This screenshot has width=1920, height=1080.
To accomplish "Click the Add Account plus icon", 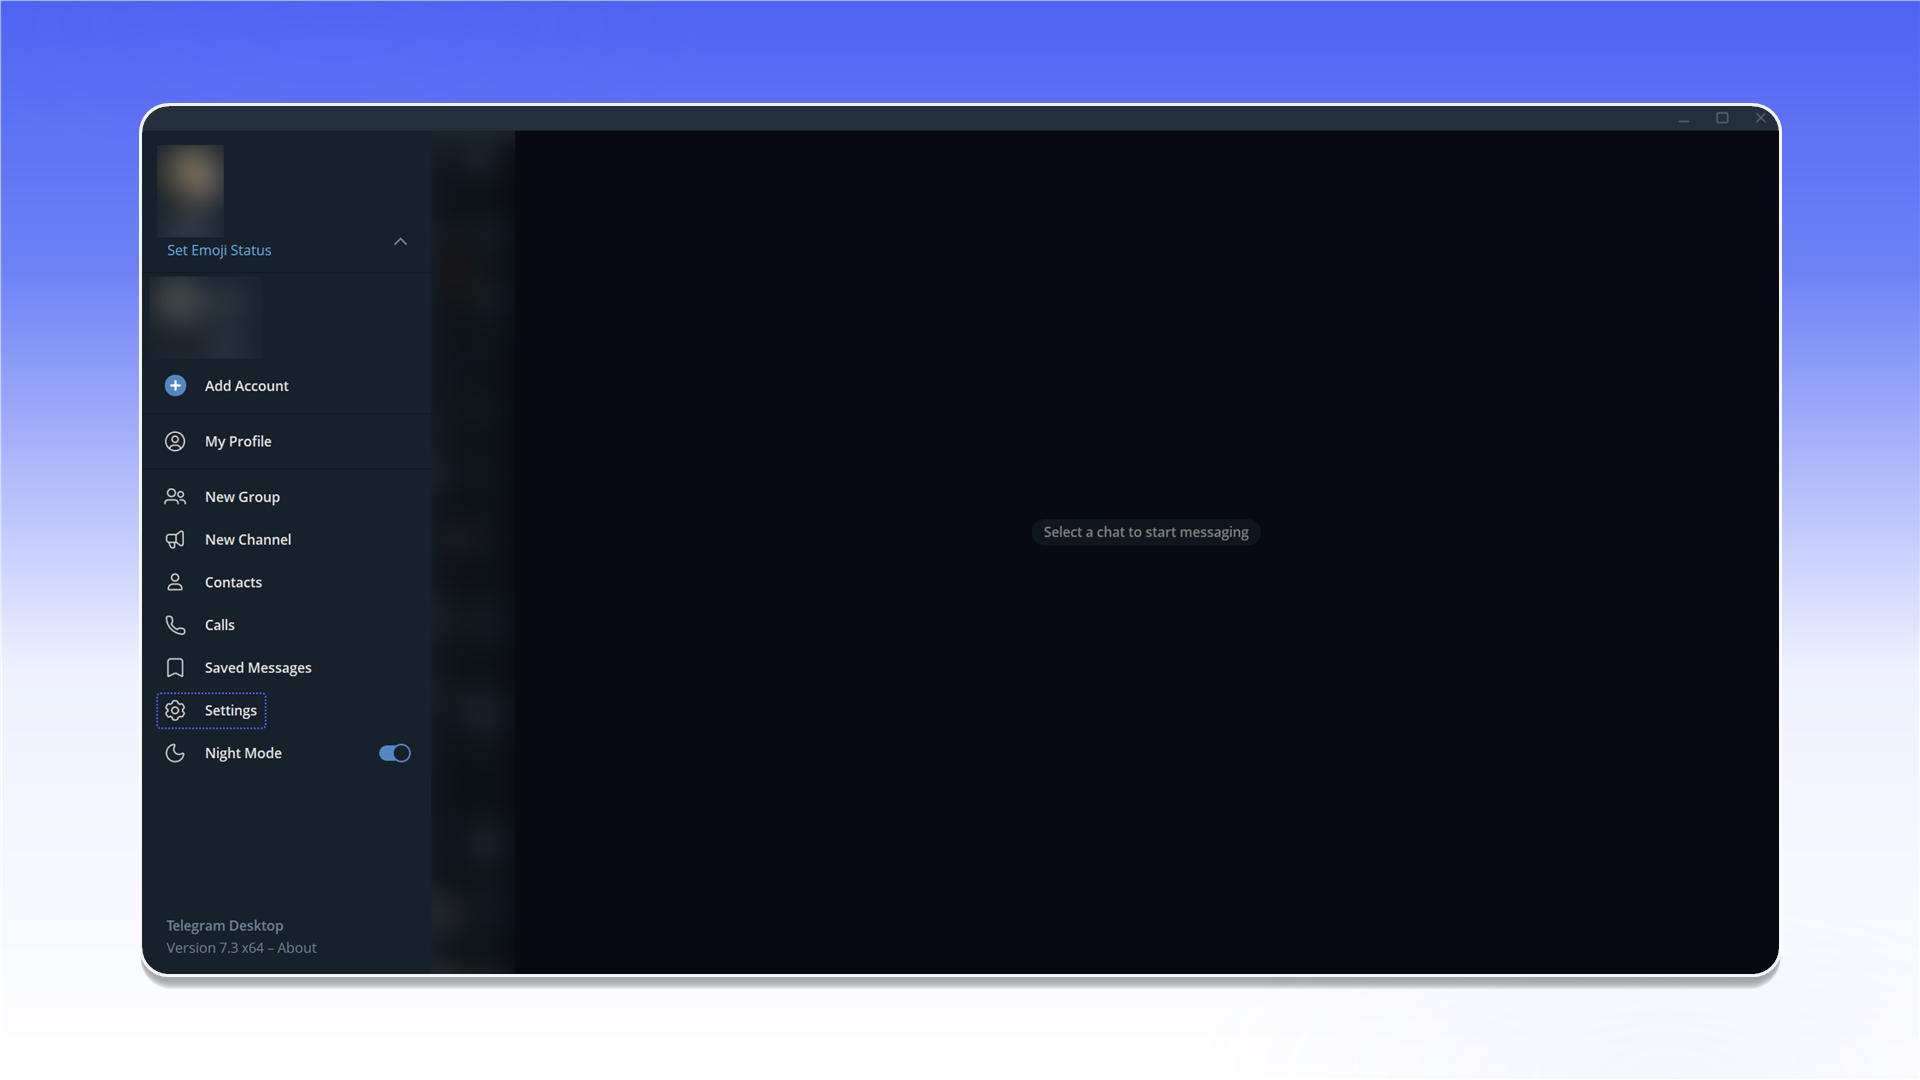I will [x=175, y=386].
